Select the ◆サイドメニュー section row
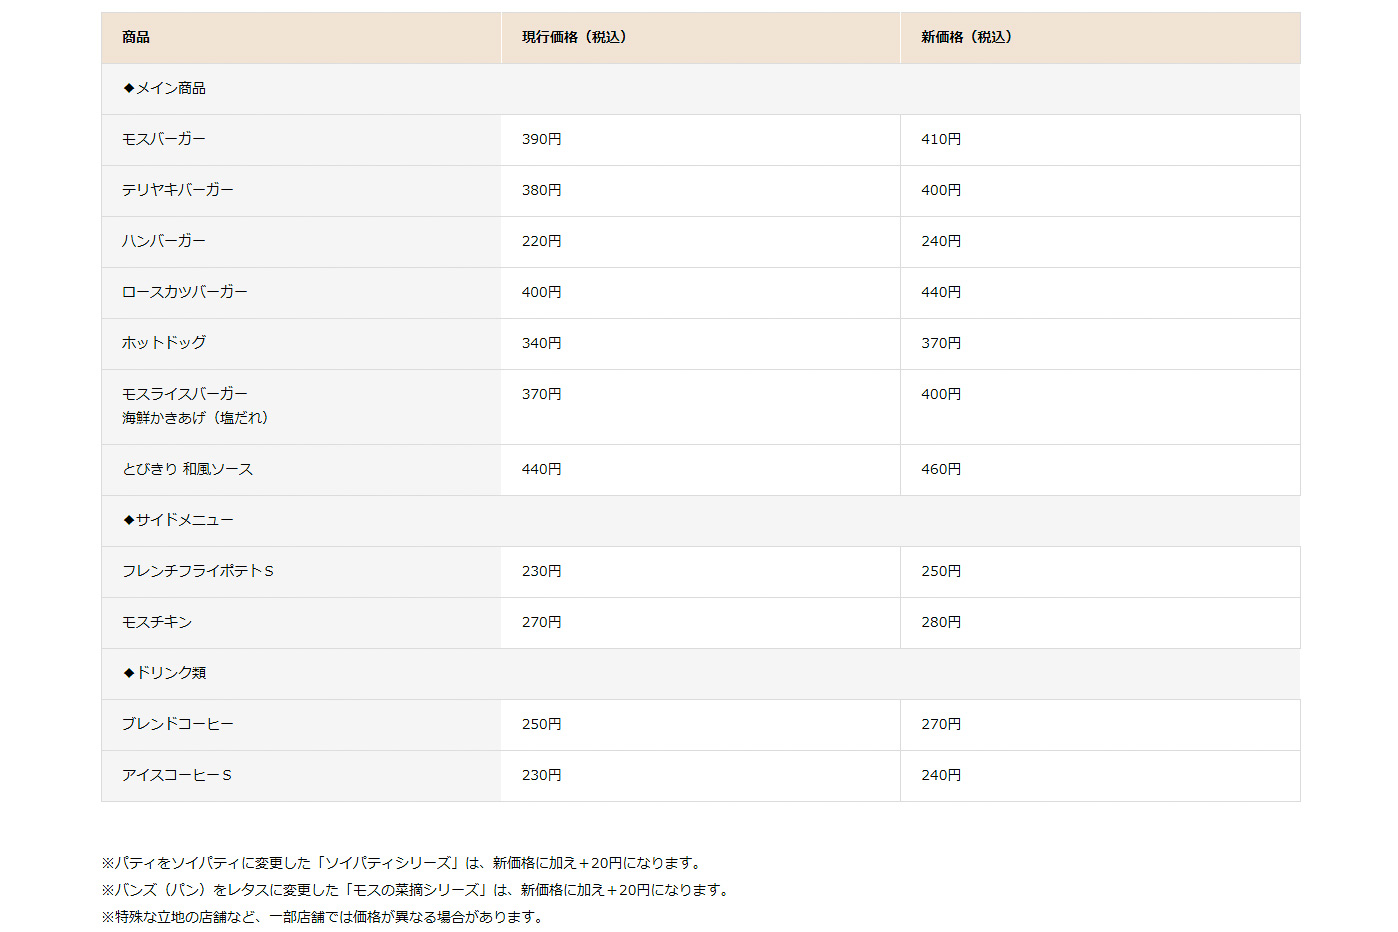 point(700,521)
